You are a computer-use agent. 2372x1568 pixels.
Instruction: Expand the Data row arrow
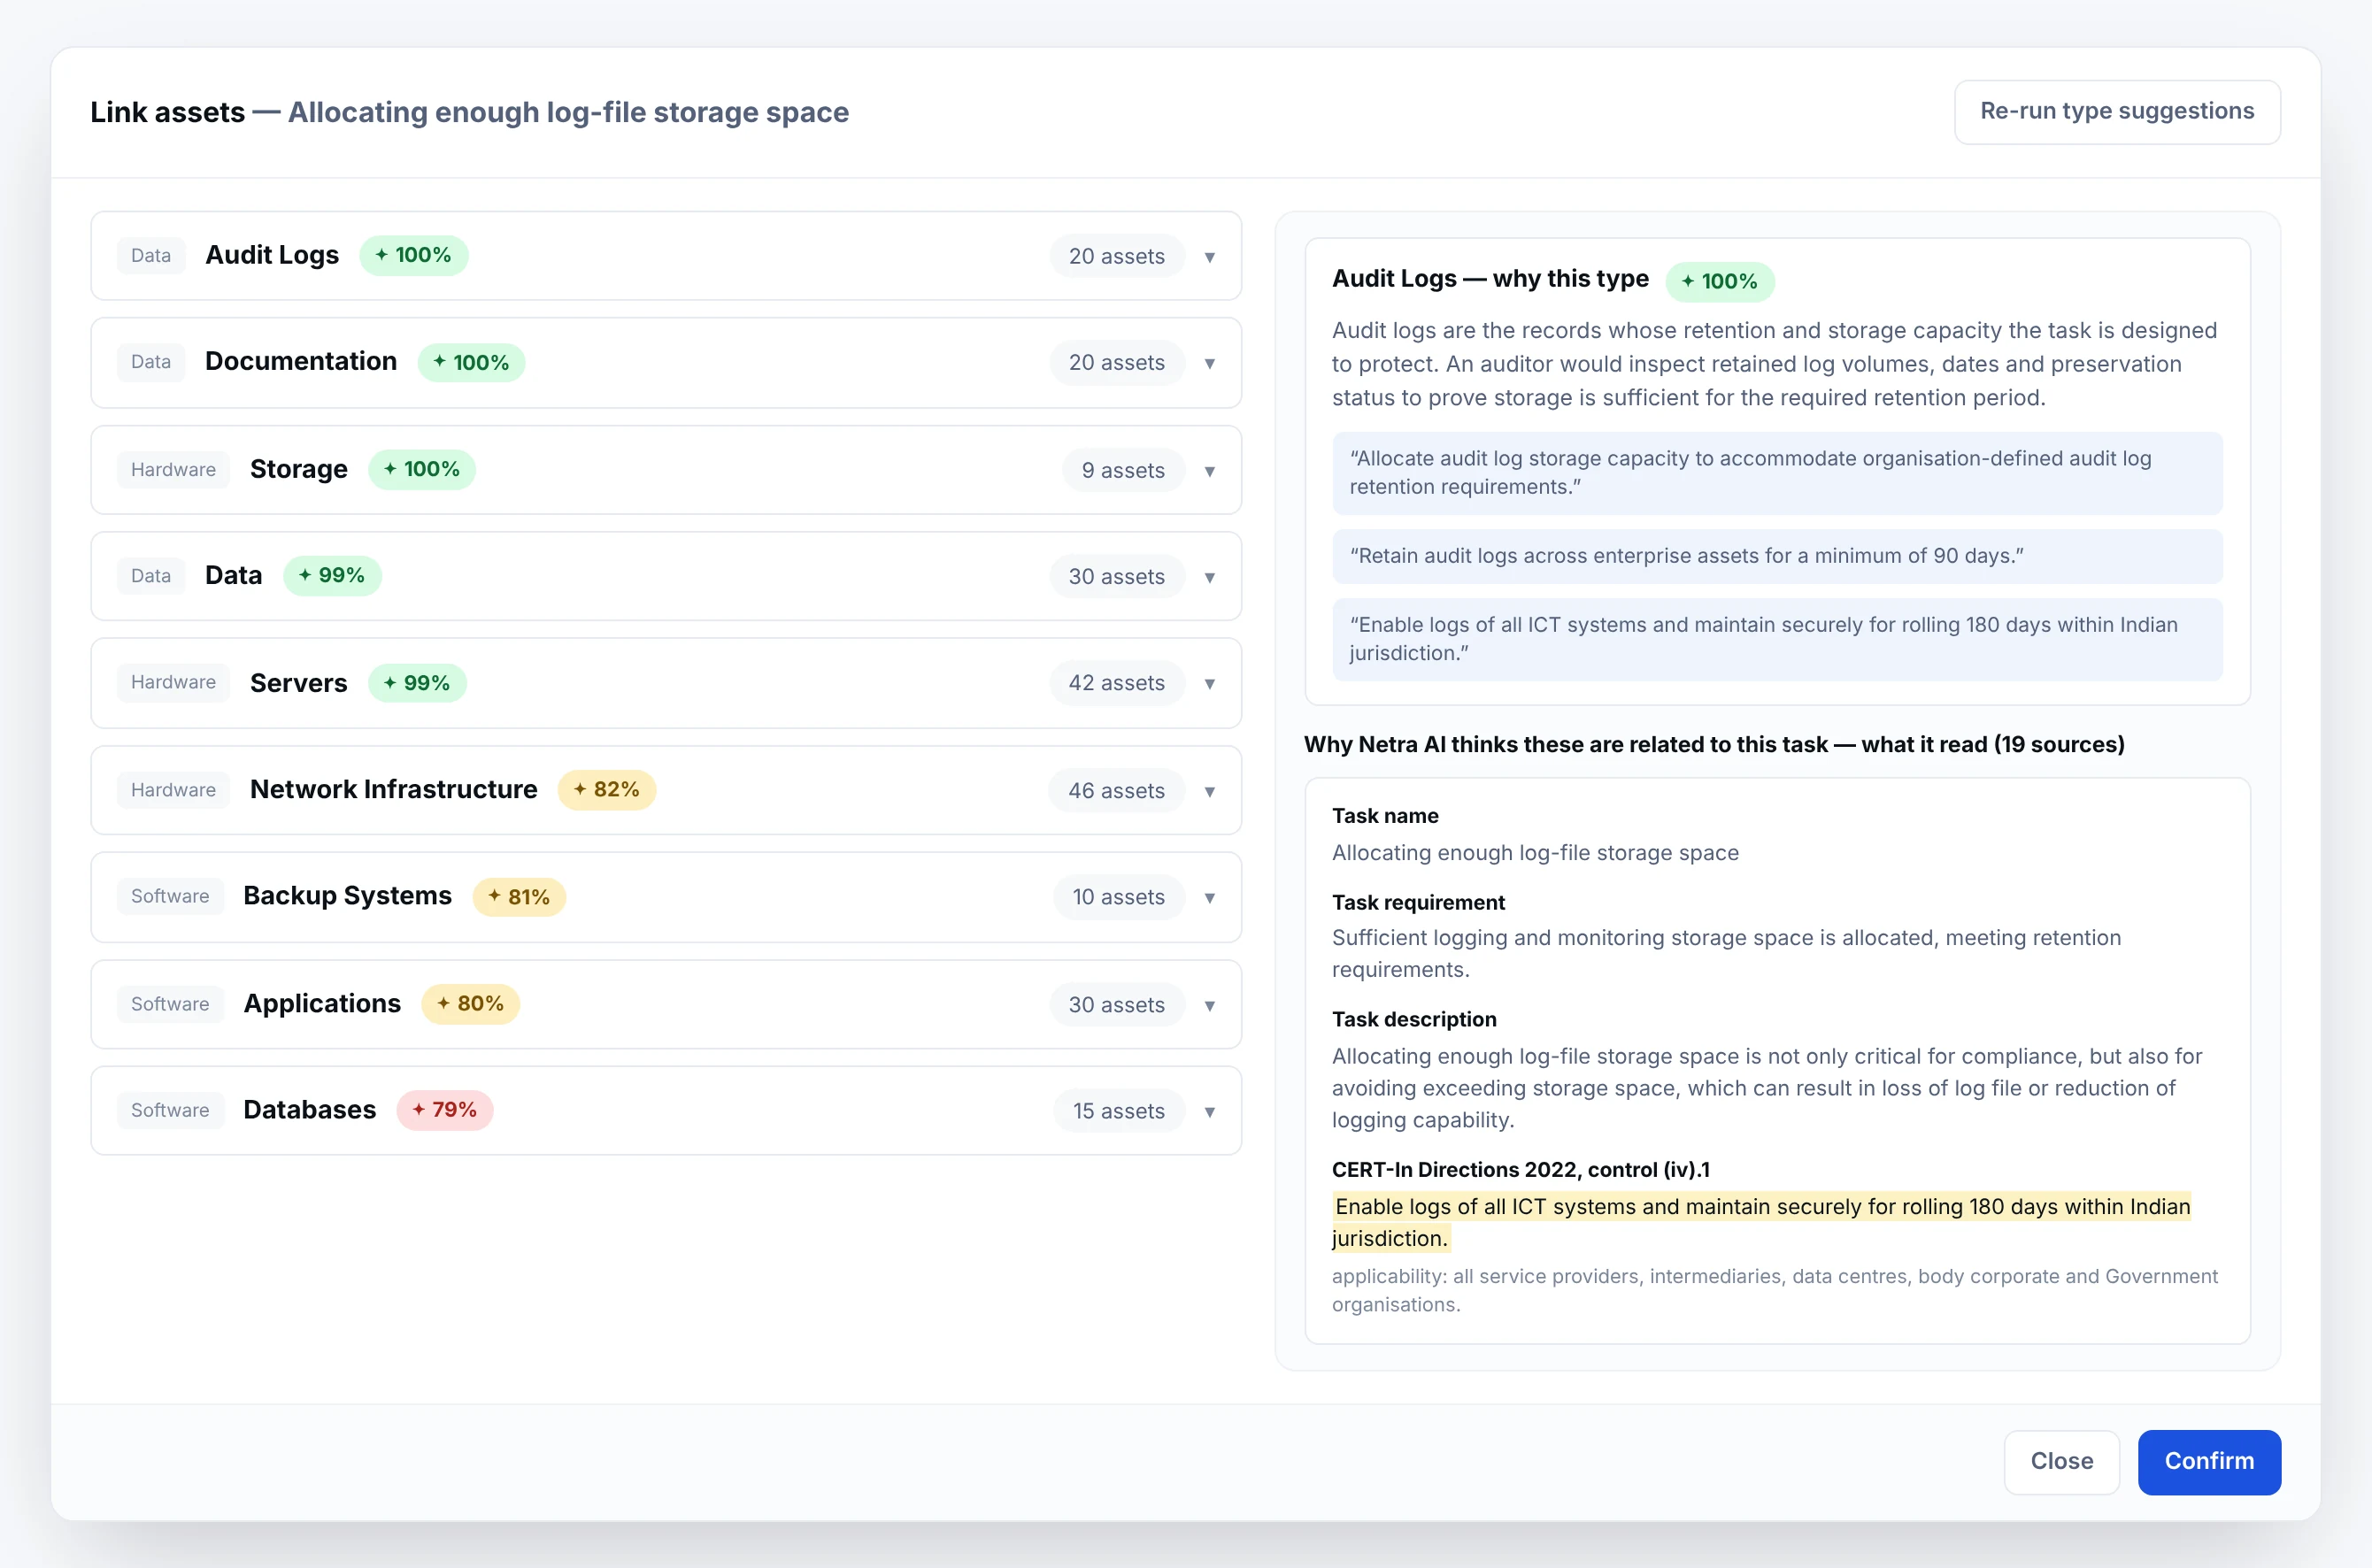pos(1209,577)
